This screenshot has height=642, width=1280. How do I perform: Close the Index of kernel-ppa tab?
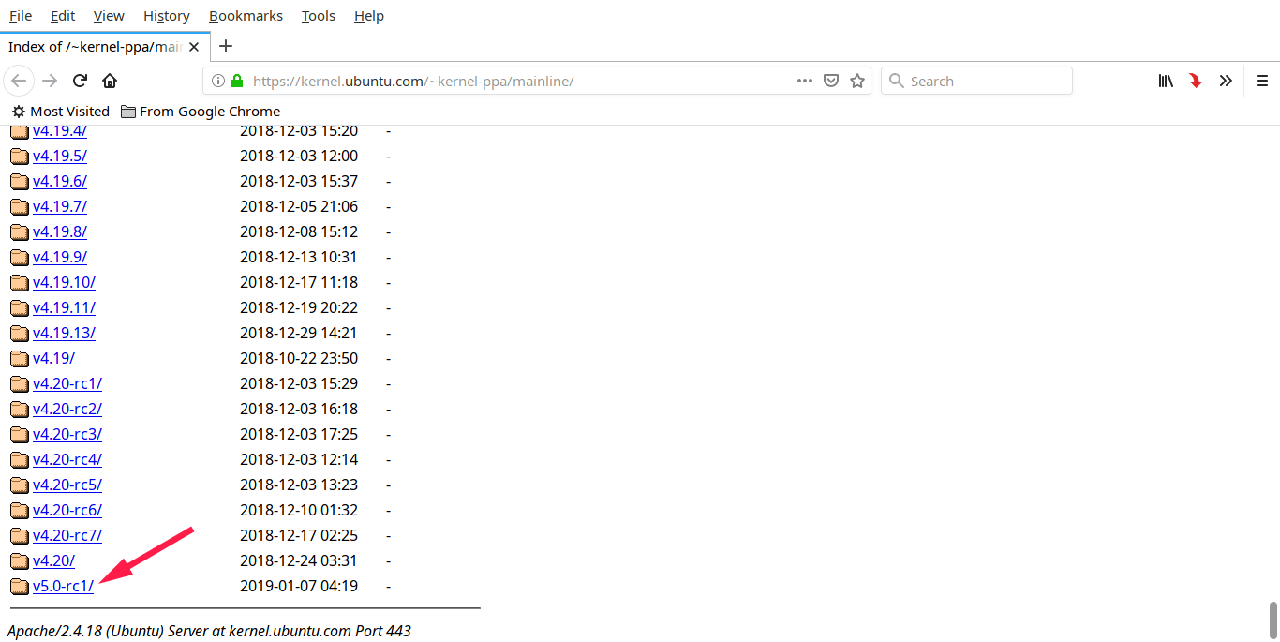[193, 47]
